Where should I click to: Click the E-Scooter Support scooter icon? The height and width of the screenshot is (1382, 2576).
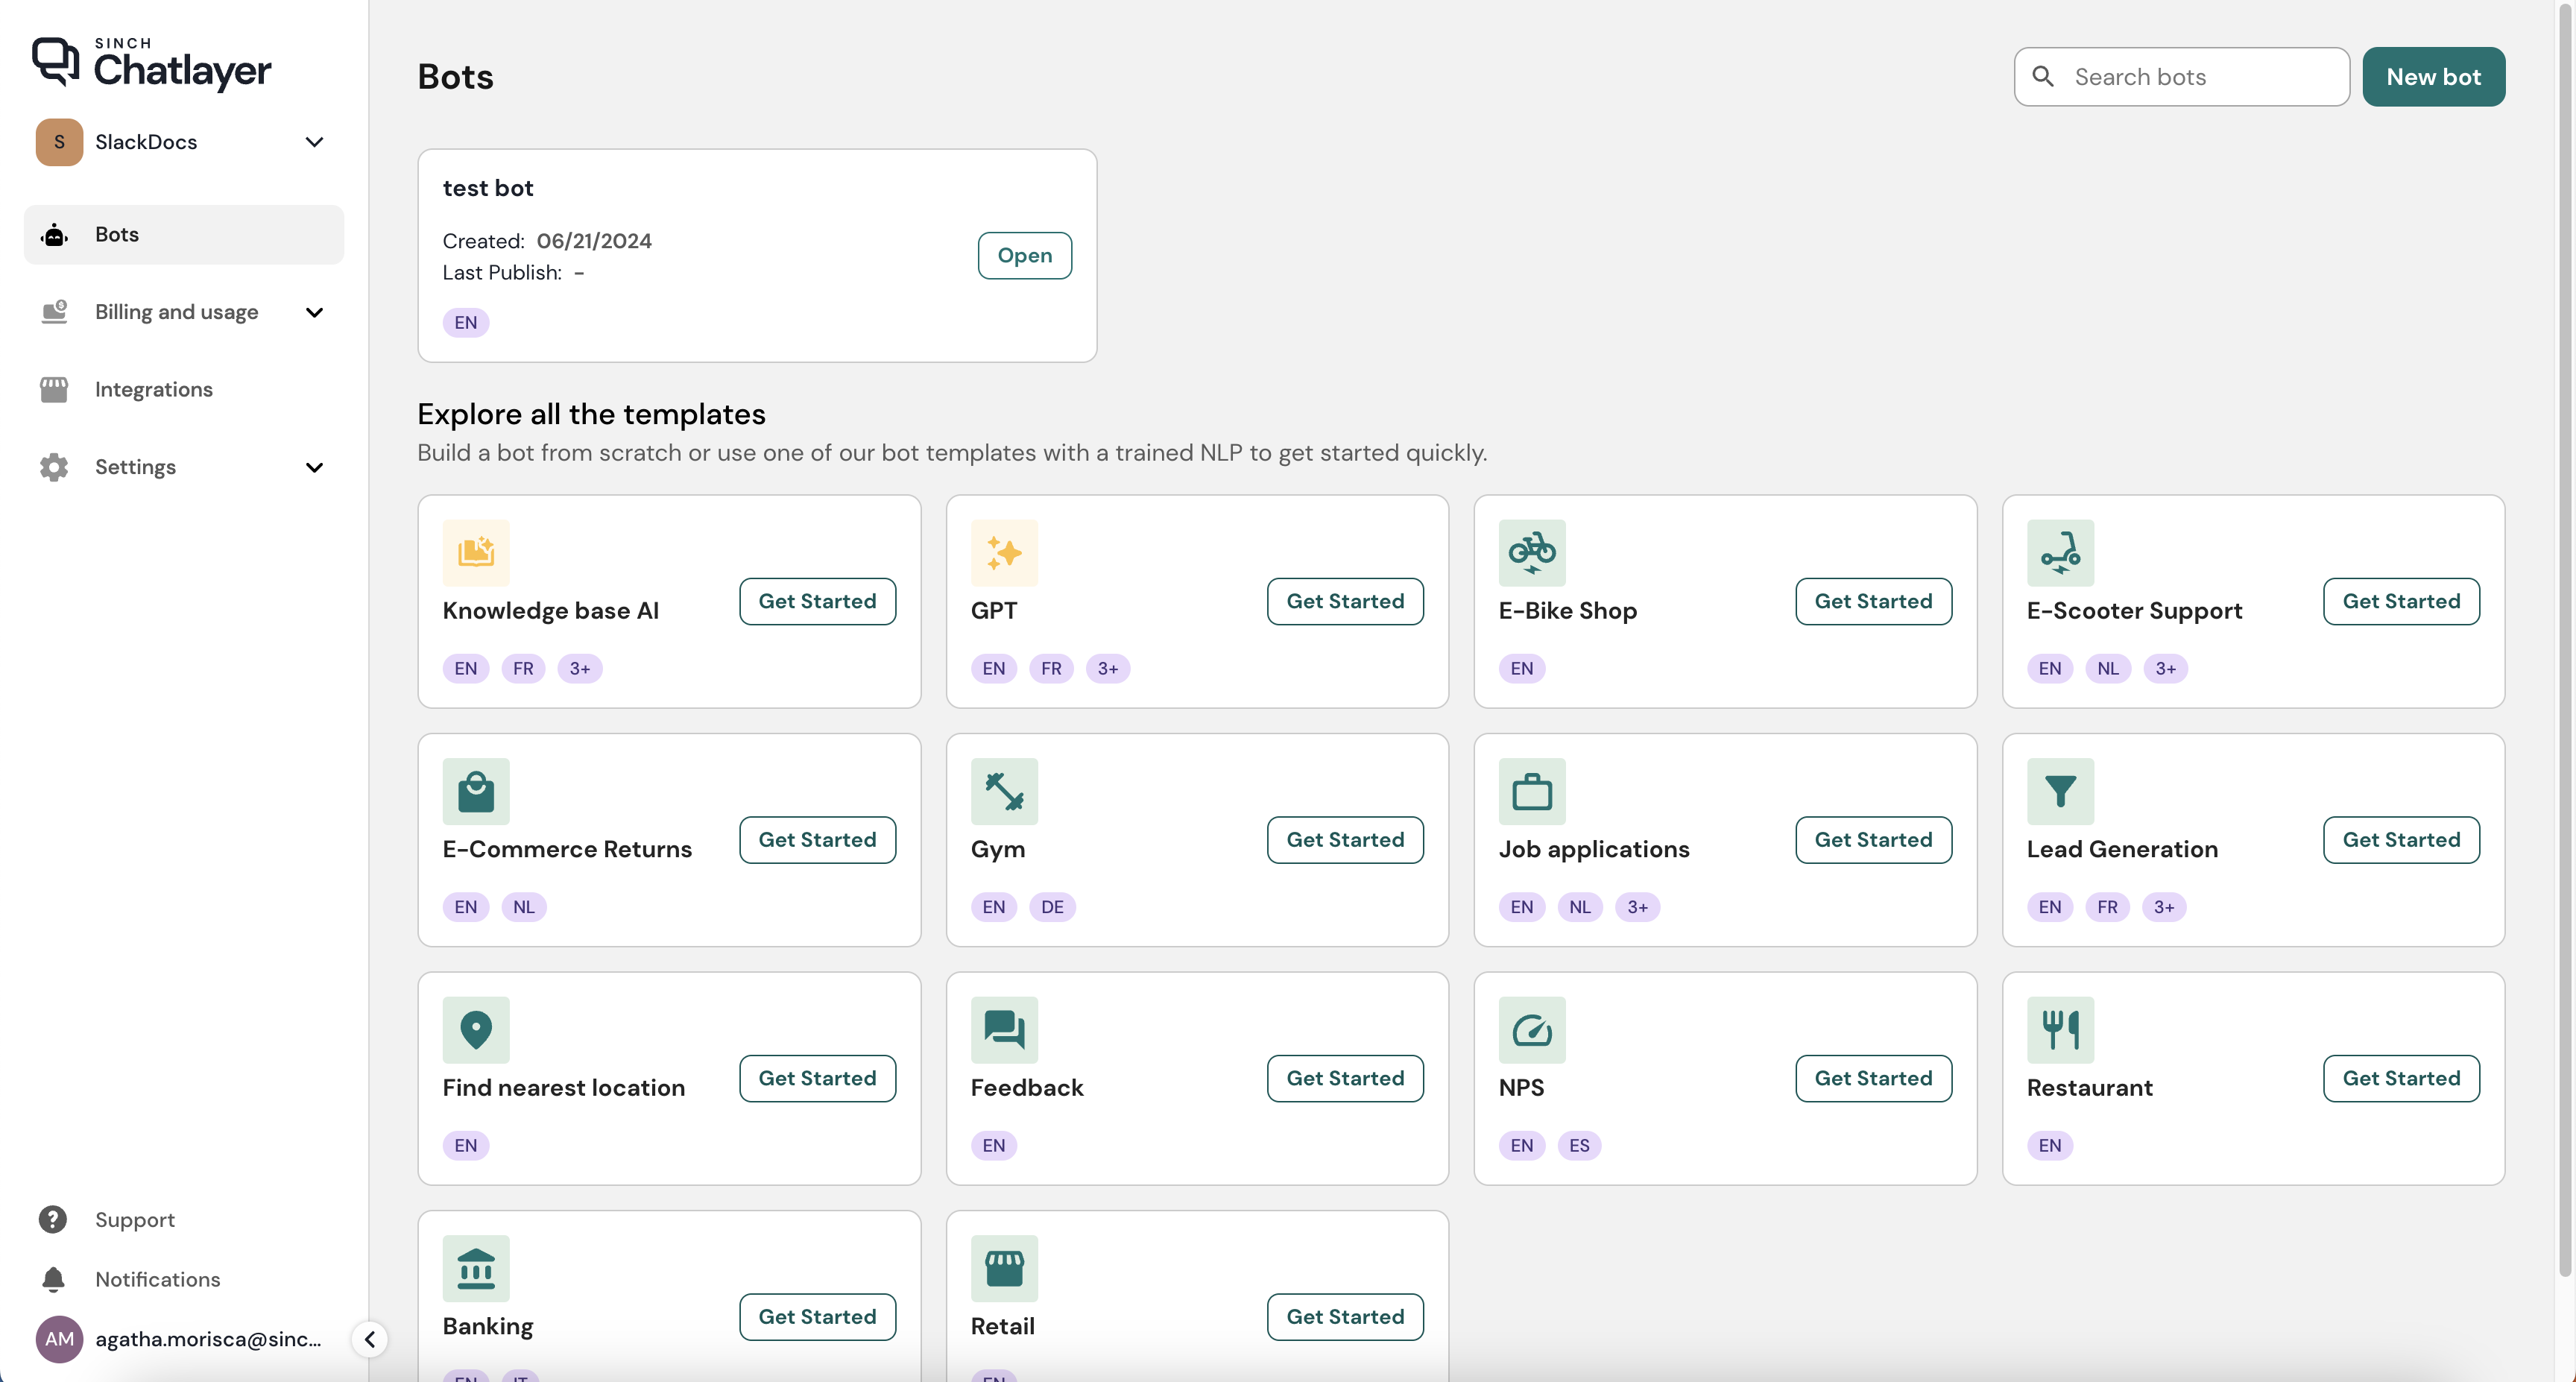click(x=2059, y=552)
